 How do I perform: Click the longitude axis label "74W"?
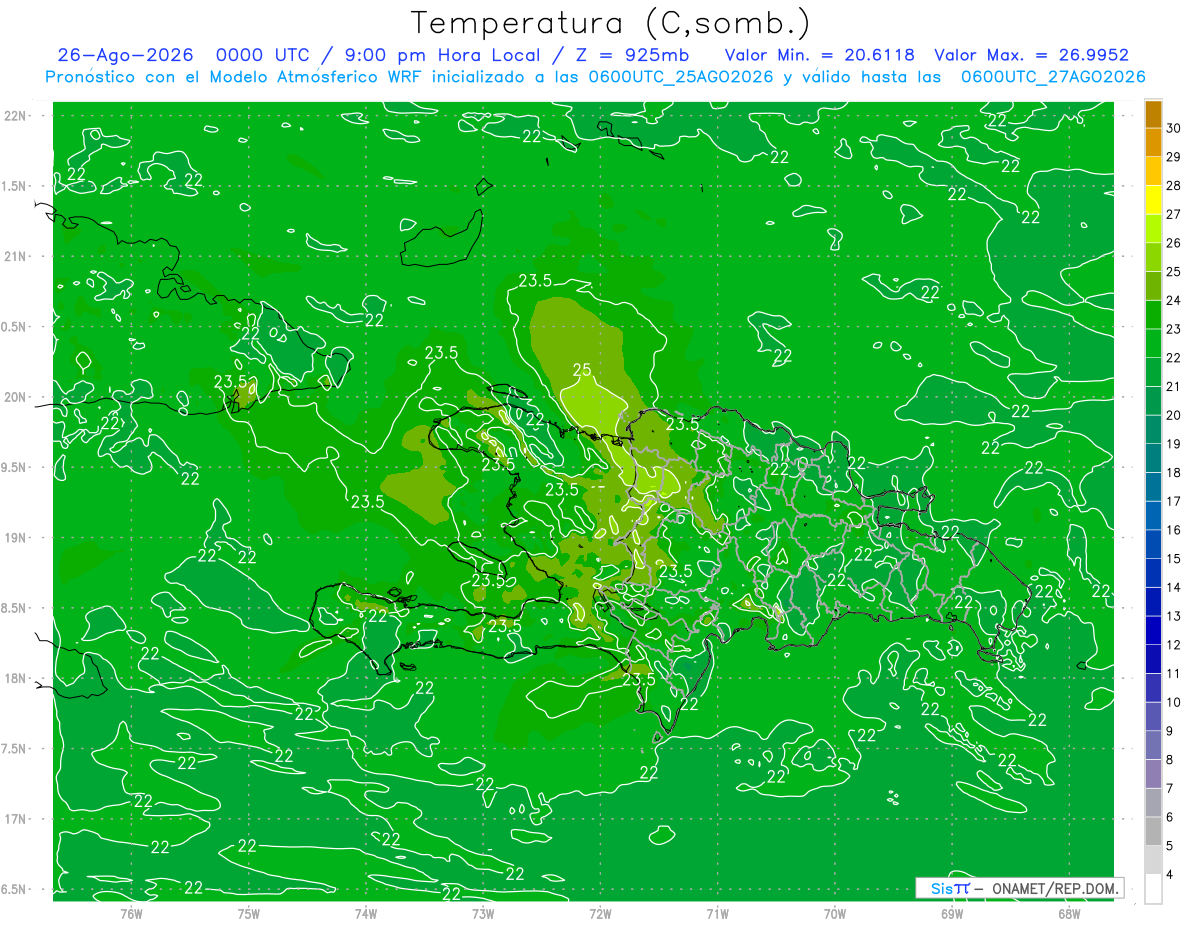365,913
